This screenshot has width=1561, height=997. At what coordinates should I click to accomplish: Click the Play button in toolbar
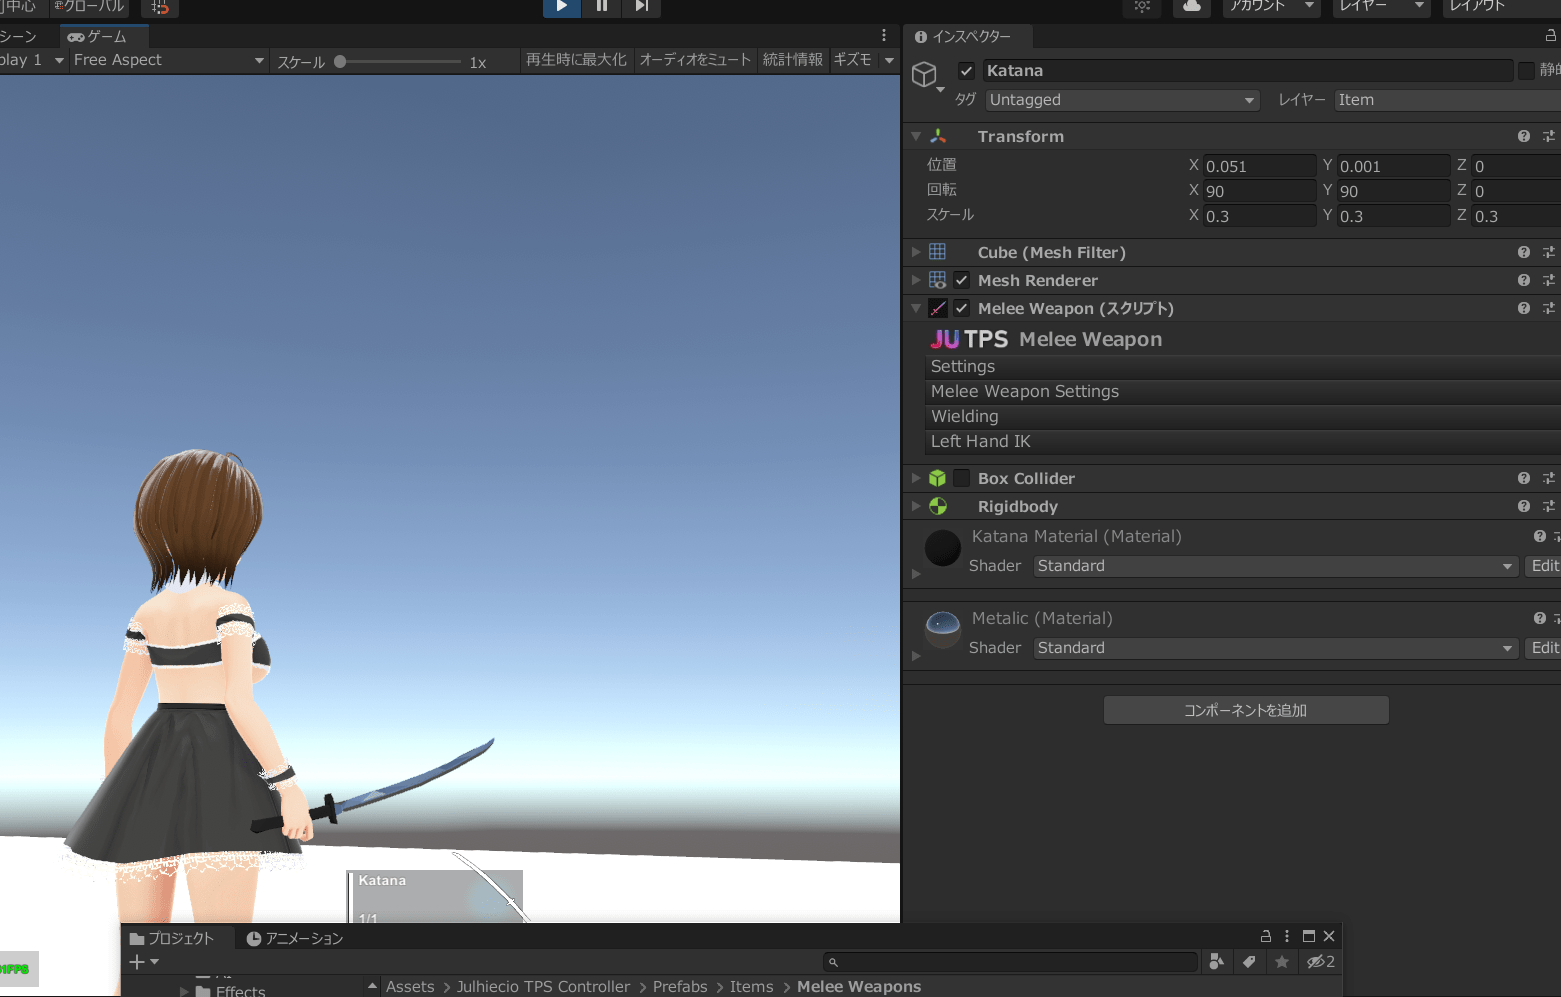point(561,6)
